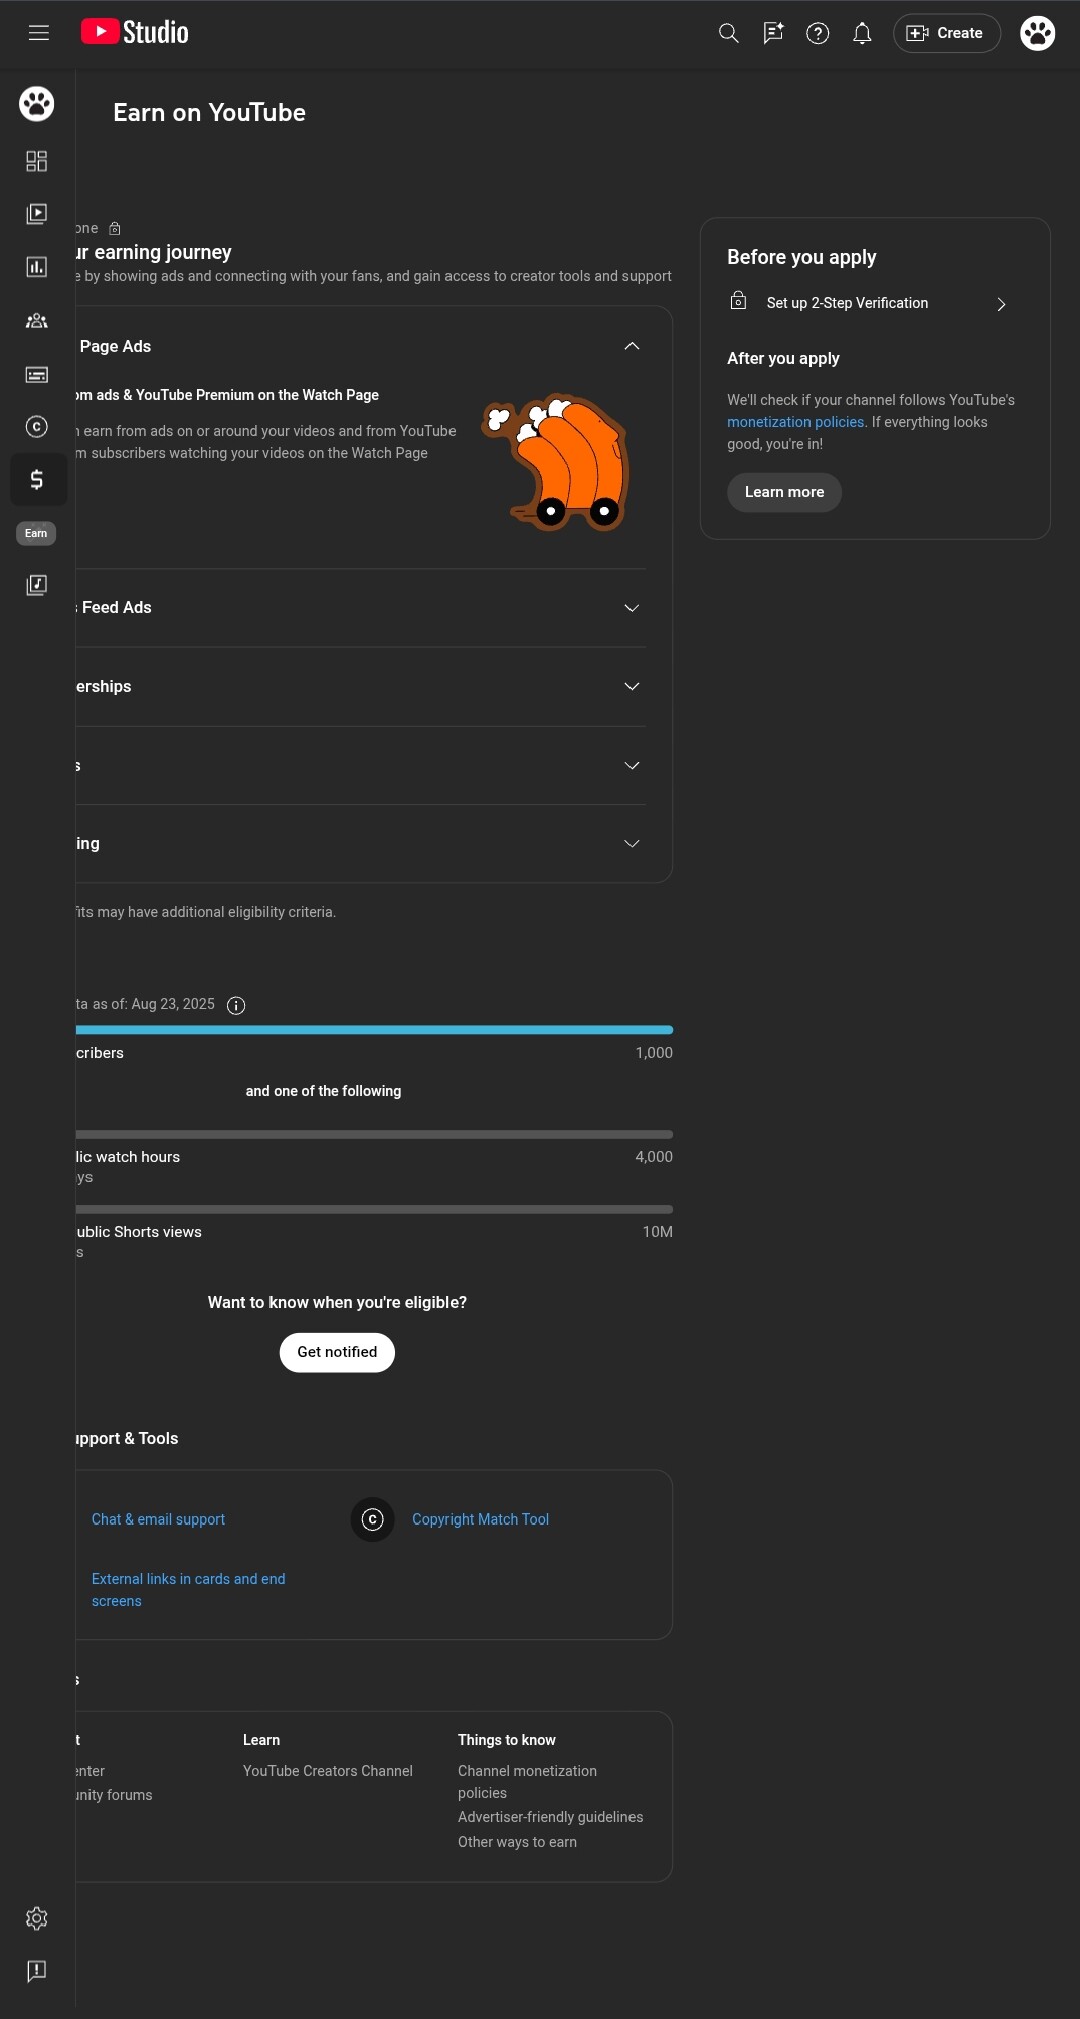Open the send feedback icon in header
Screen dimensions: 1080x2019
773,33
